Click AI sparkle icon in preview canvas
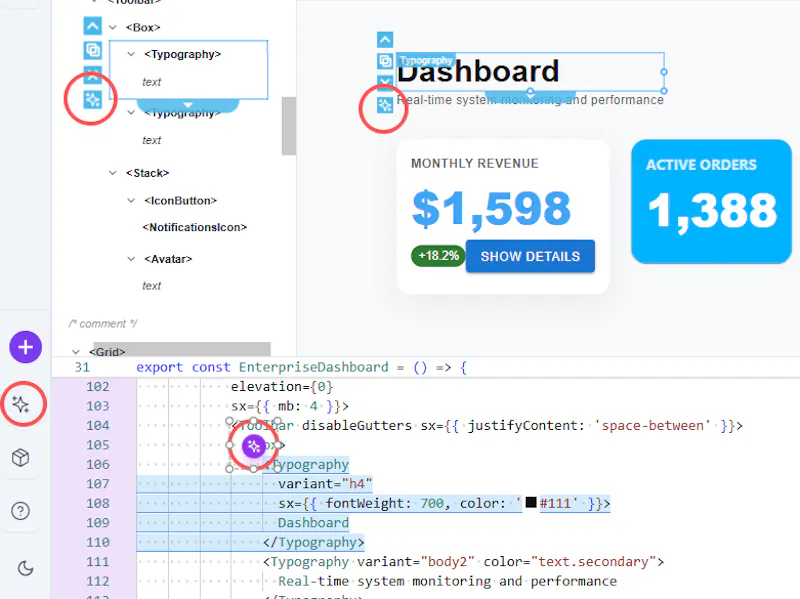The width and height of the screenshot is (800, 599). (385, 106)
